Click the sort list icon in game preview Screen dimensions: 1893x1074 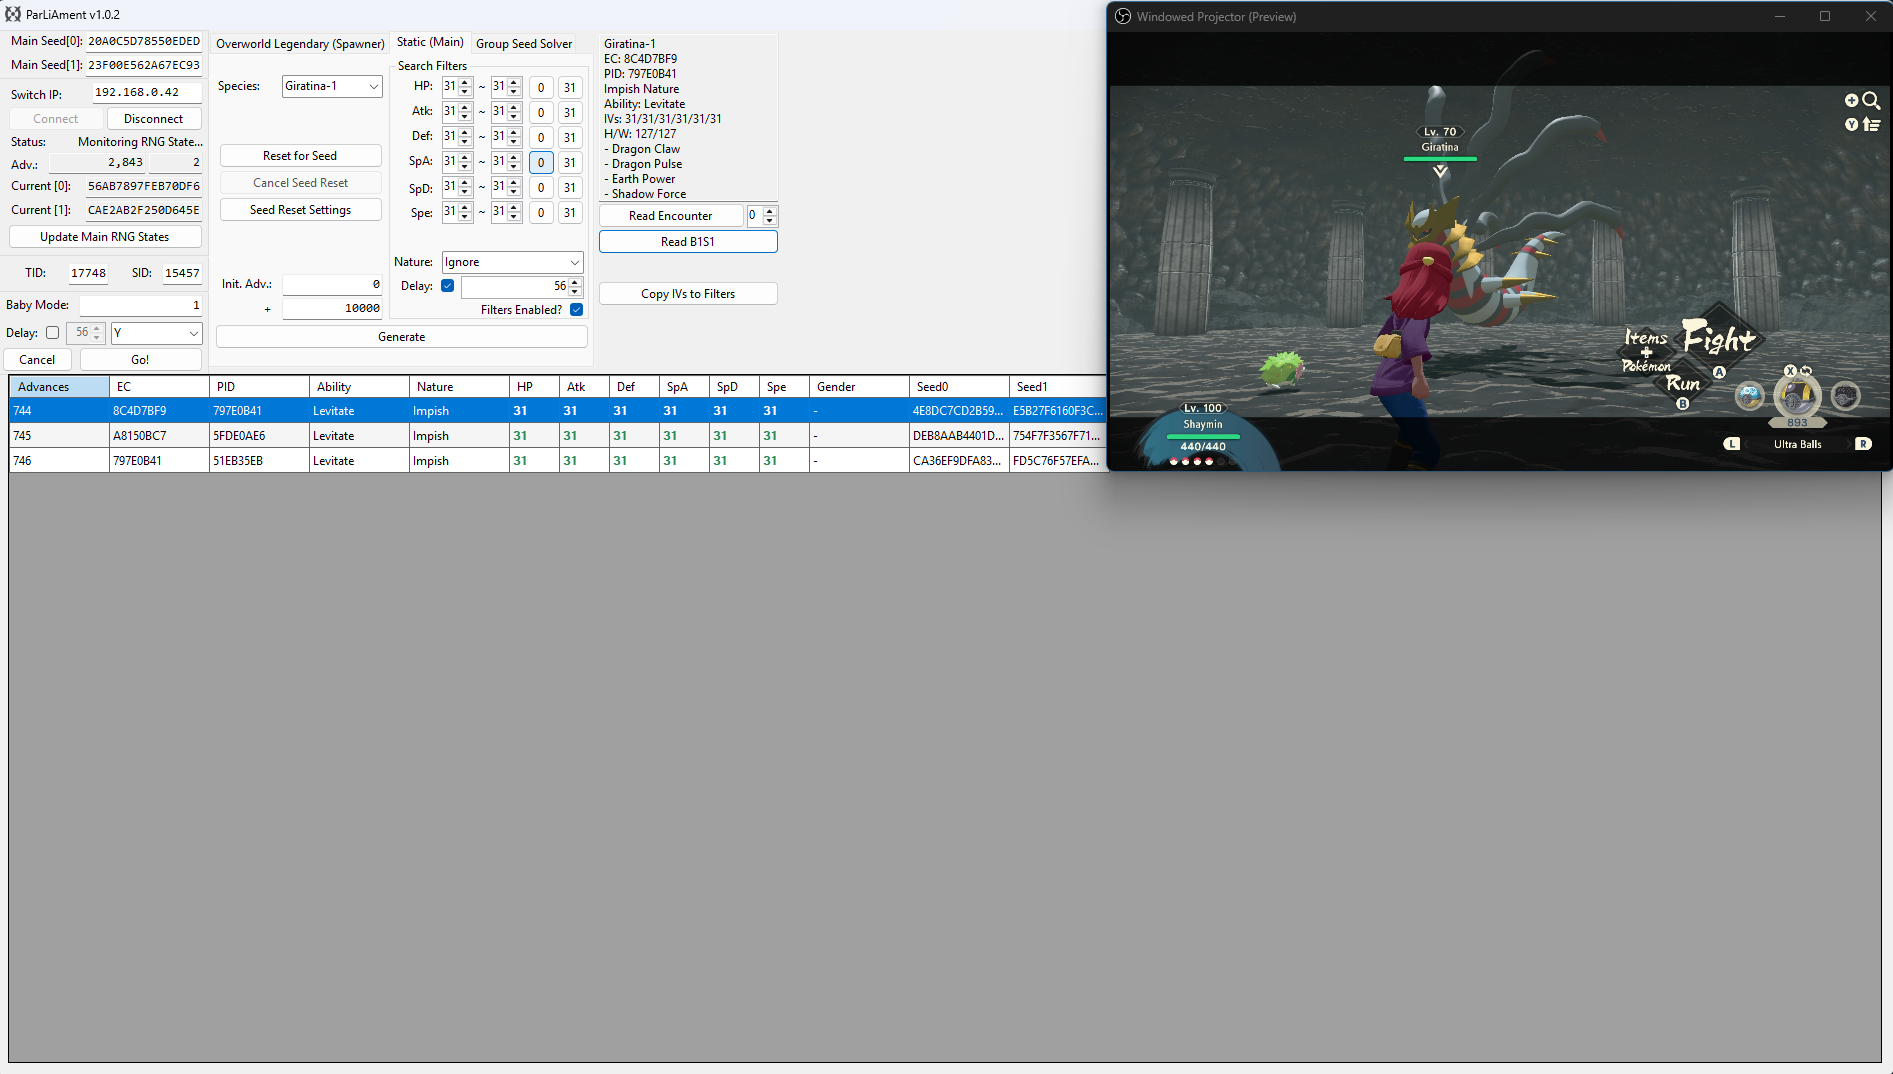1871,124
